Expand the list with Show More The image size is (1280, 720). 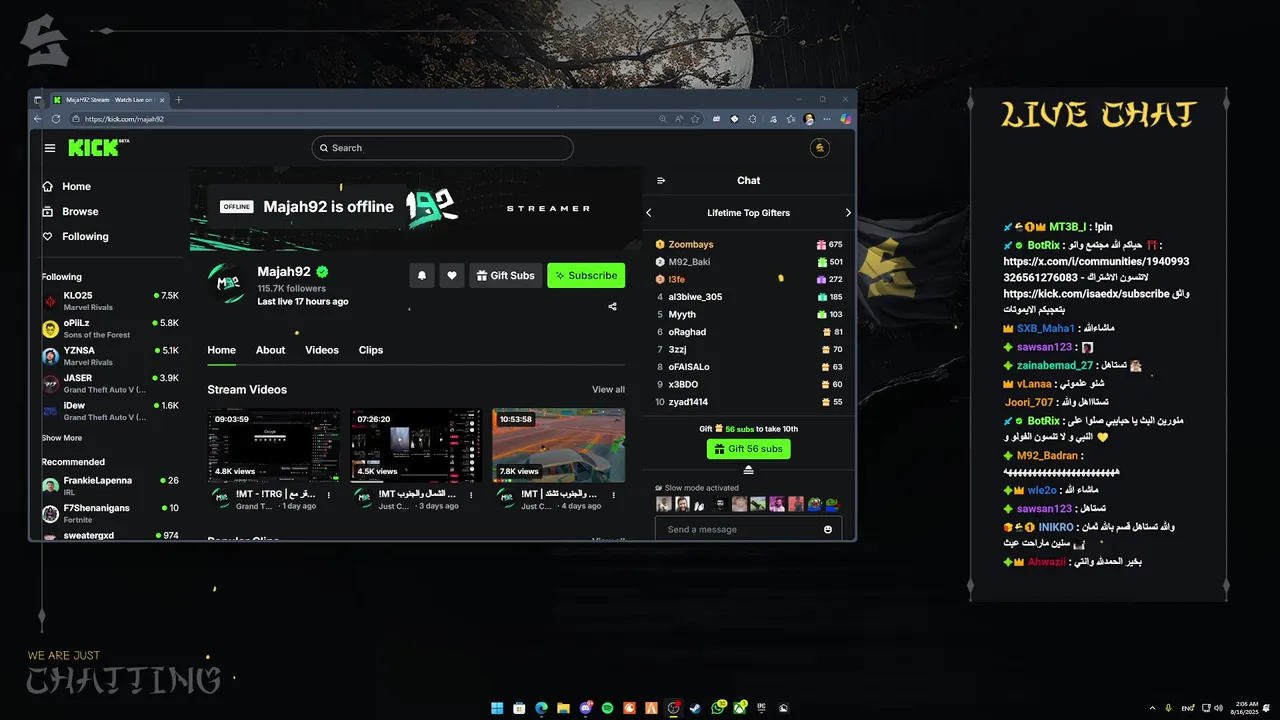click(62, 438)
